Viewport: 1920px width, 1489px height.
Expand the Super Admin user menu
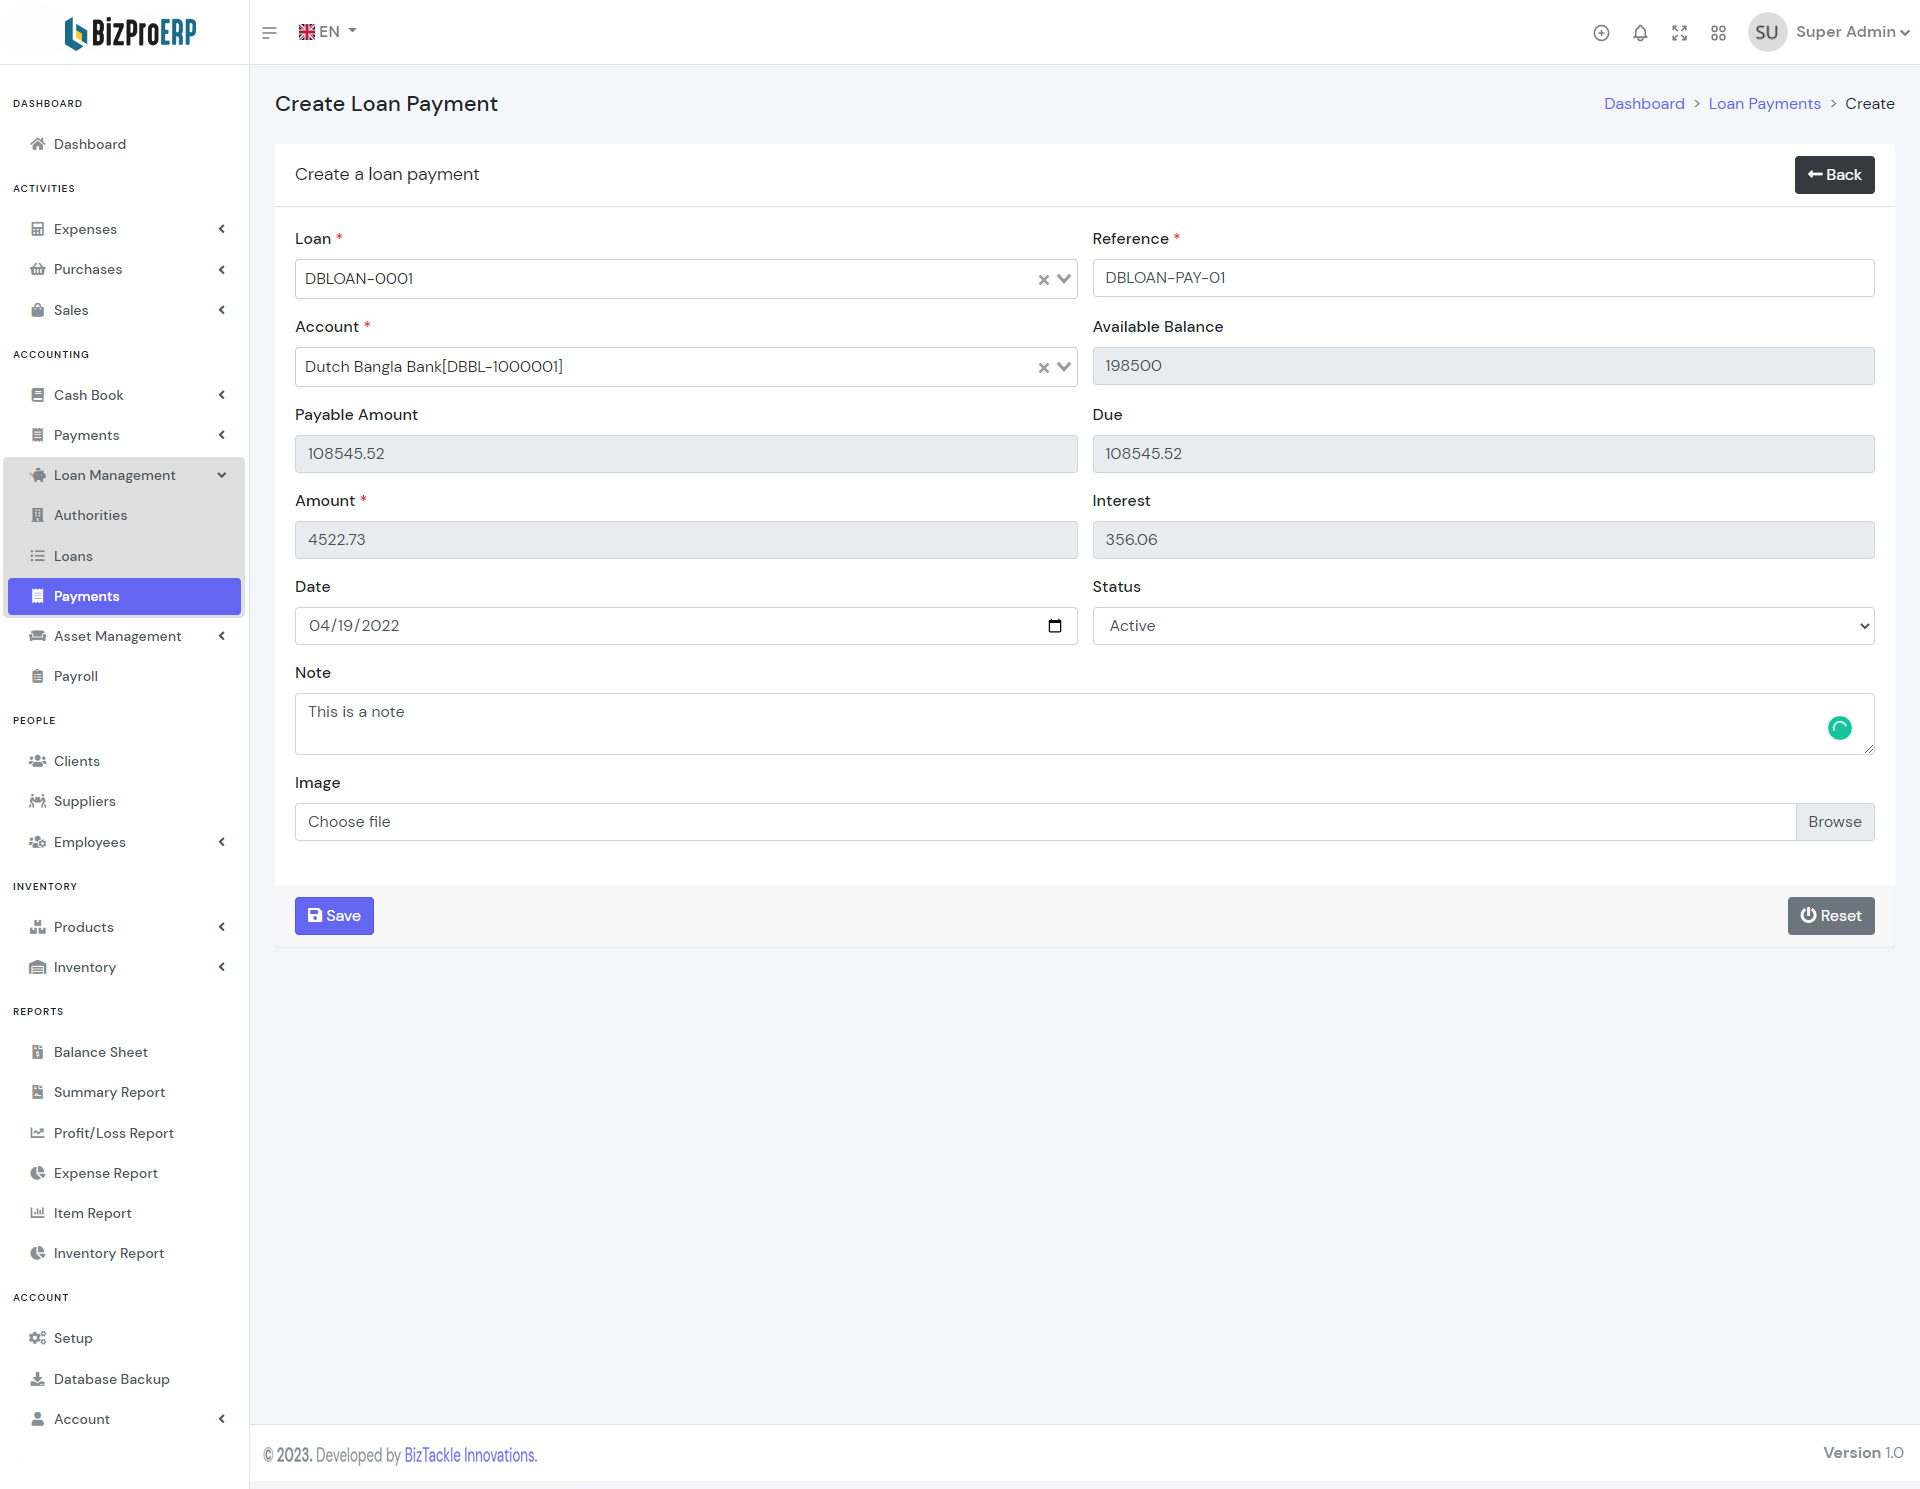(x=1851, y=32)
